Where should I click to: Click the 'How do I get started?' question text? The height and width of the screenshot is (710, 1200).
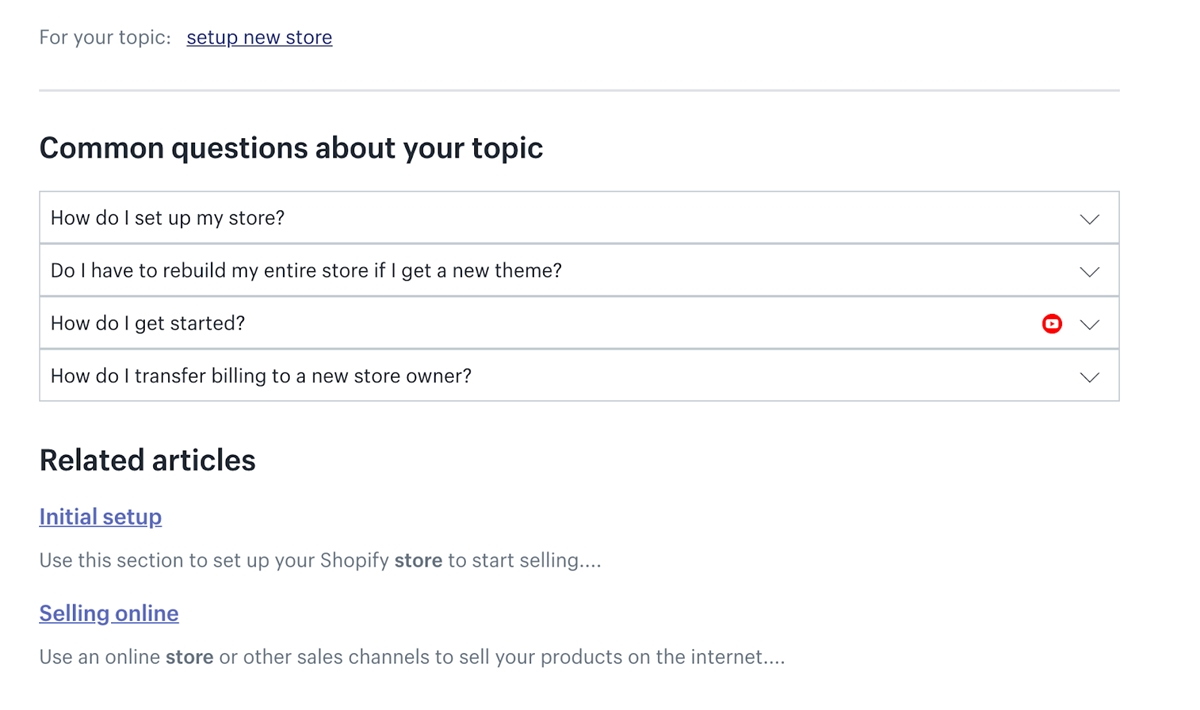tap(147, 323)
